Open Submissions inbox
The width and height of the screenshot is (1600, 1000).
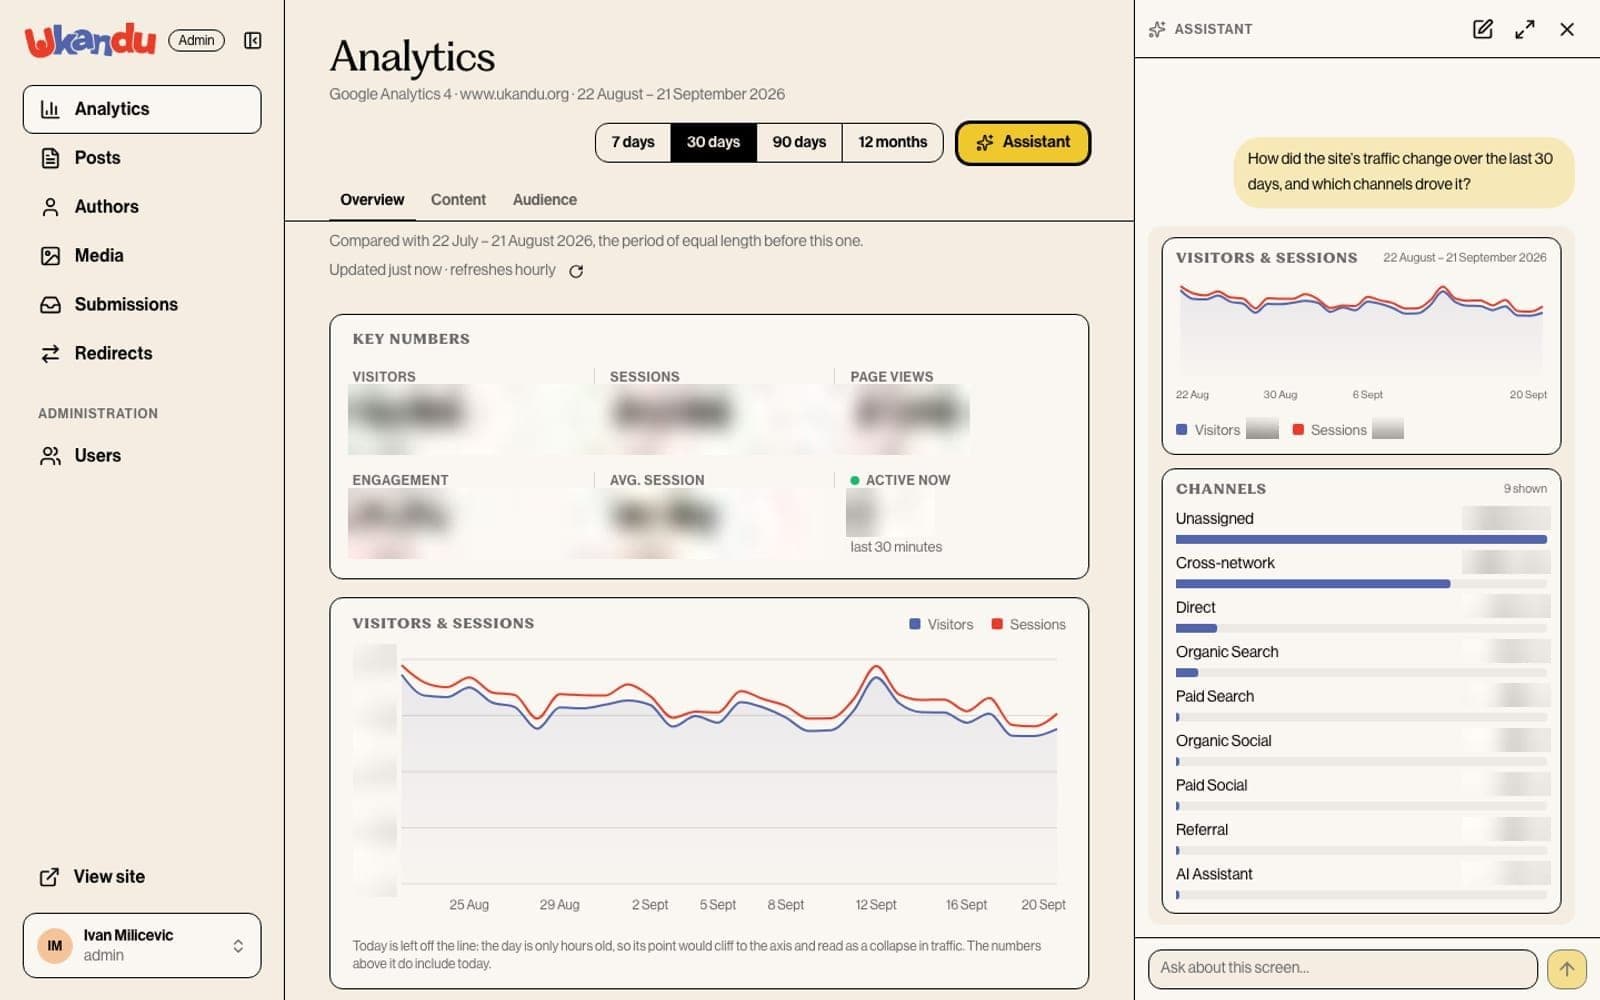[x=142, y=304]
